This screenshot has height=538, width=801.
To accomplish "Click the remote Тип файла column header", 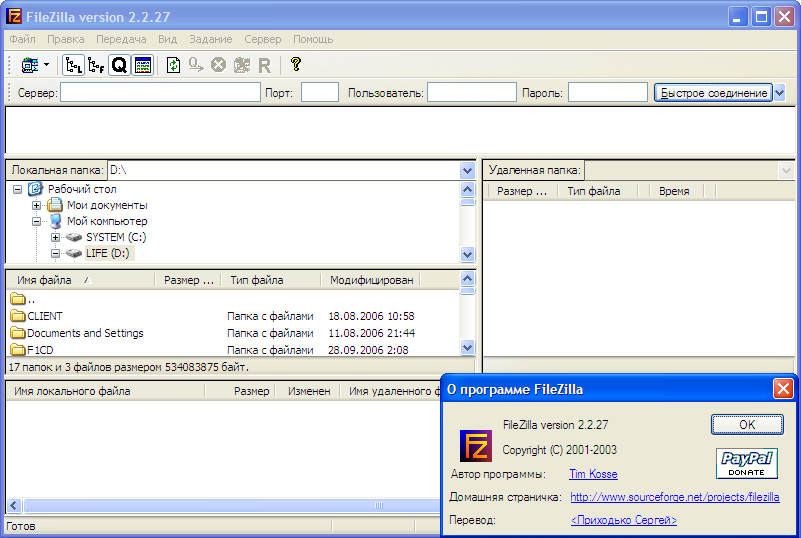I will point(599,191).
